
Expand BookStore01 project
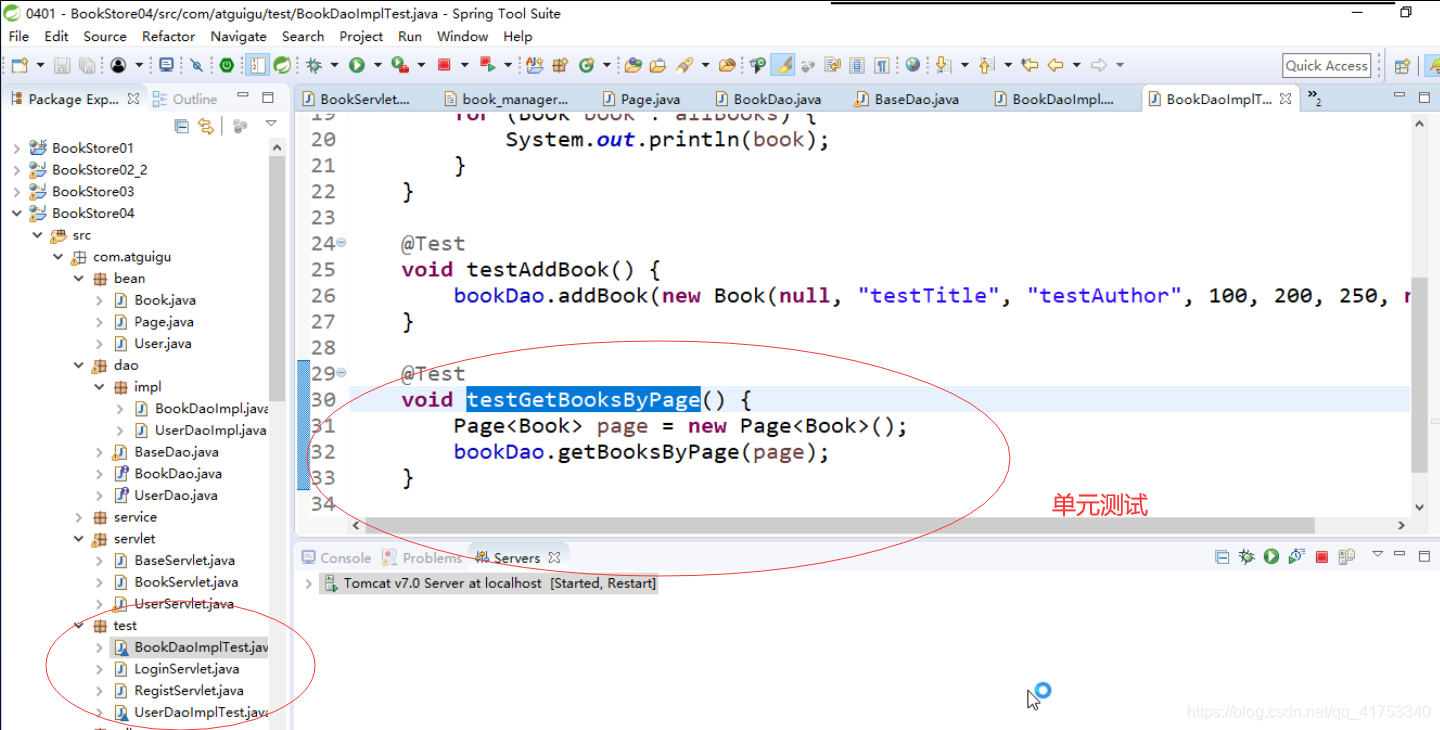[x=16, y=148]
